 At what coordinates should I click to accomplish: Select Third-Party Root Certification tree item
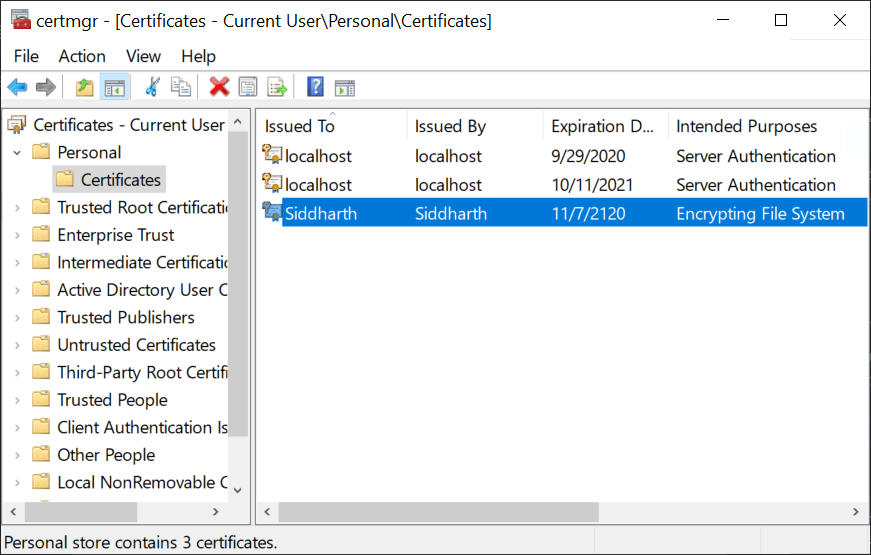click(x=142, y=372)
